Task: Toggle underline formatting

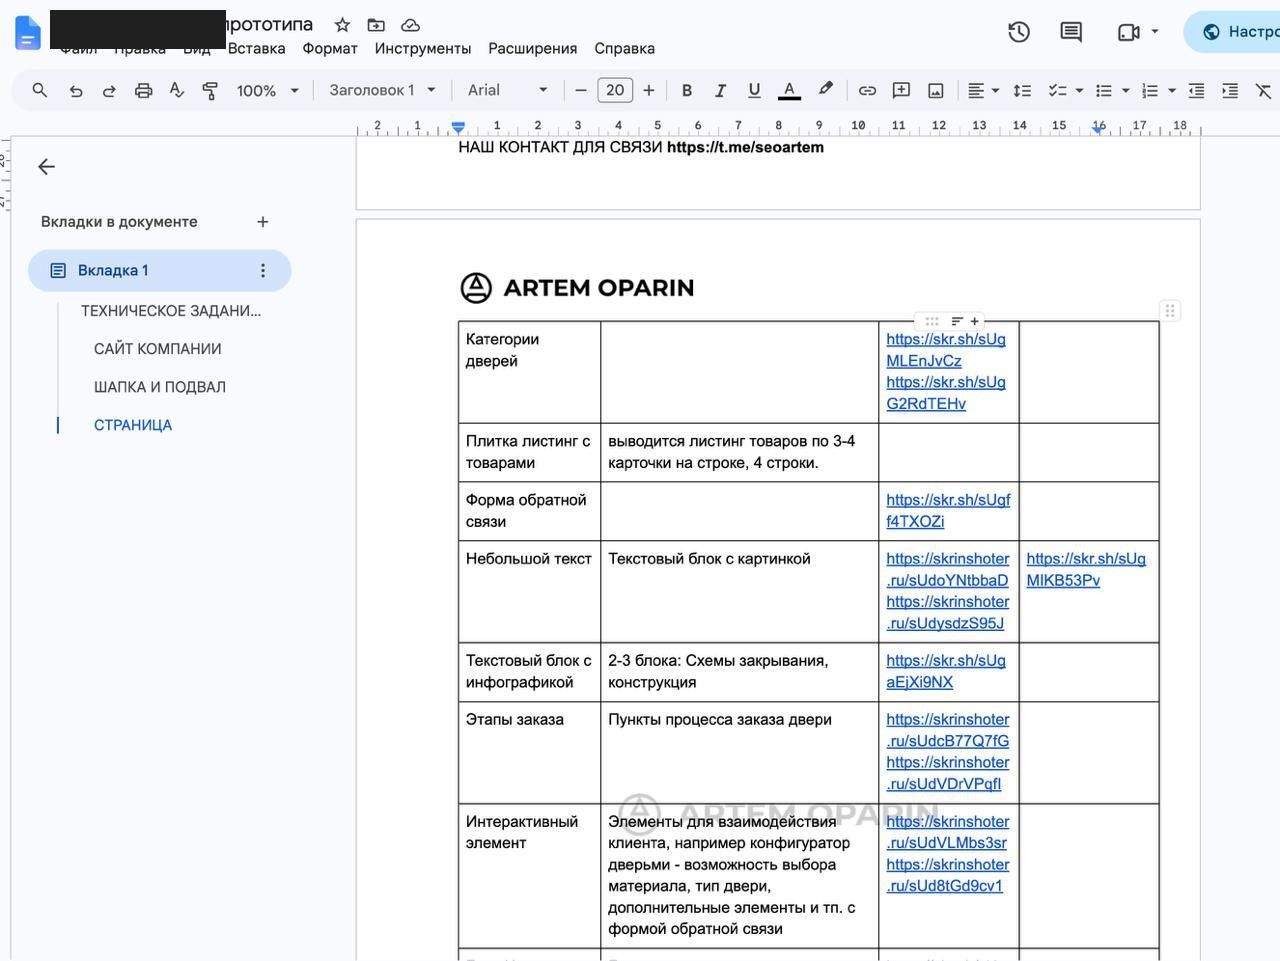Action: click(x=754, y=90)
